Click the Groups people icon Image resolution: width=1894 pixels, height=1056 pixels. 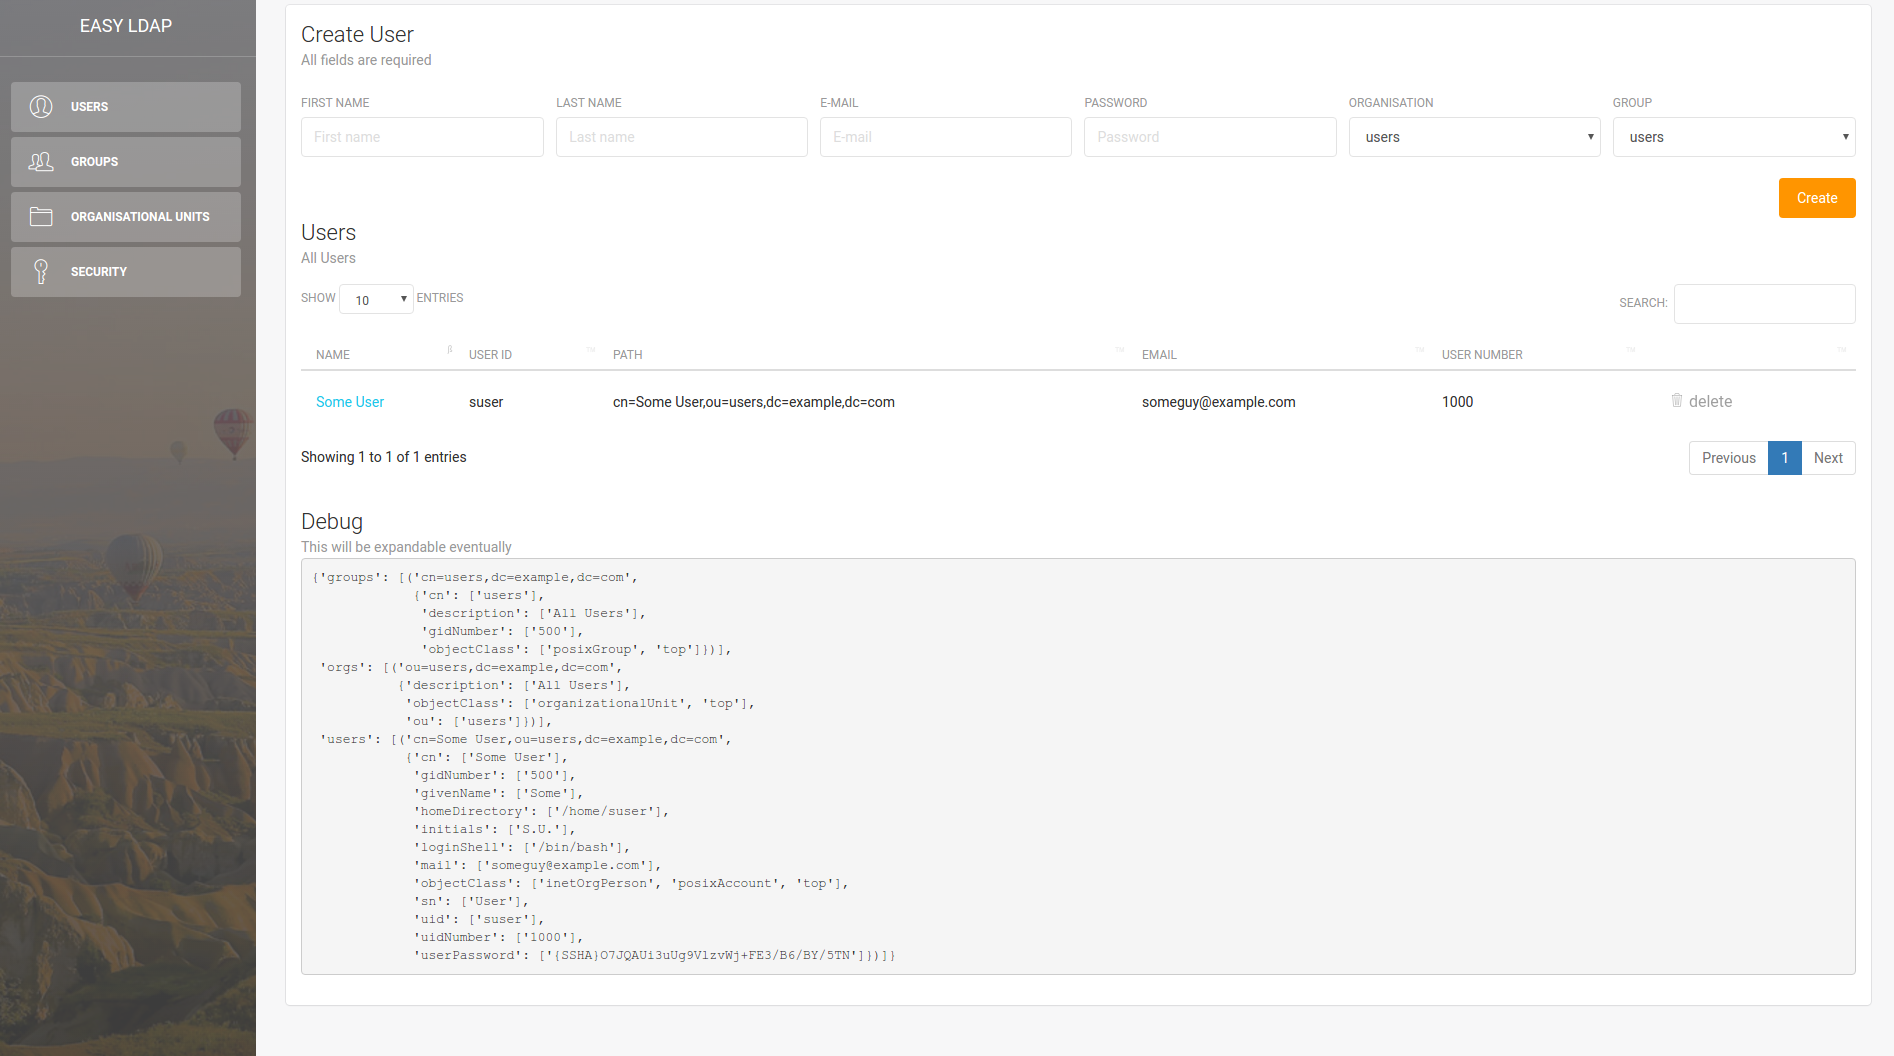point(41,161)
